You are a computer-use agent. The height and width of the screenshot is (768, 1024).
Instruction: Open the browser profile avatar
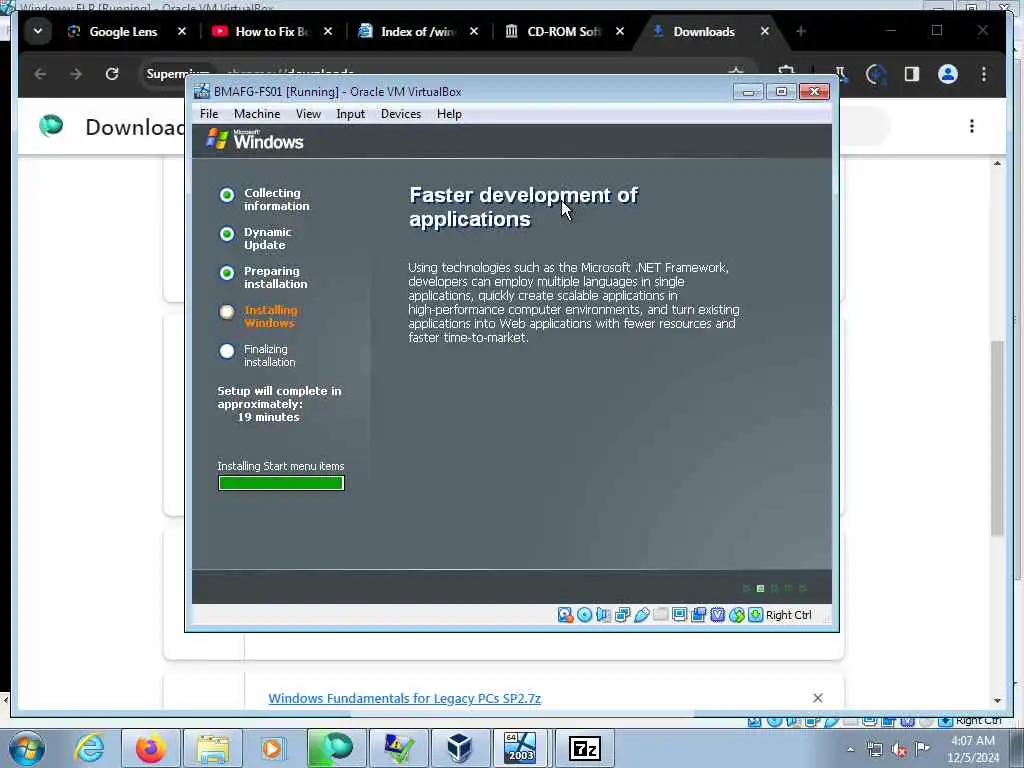click(x=948, y=74)
